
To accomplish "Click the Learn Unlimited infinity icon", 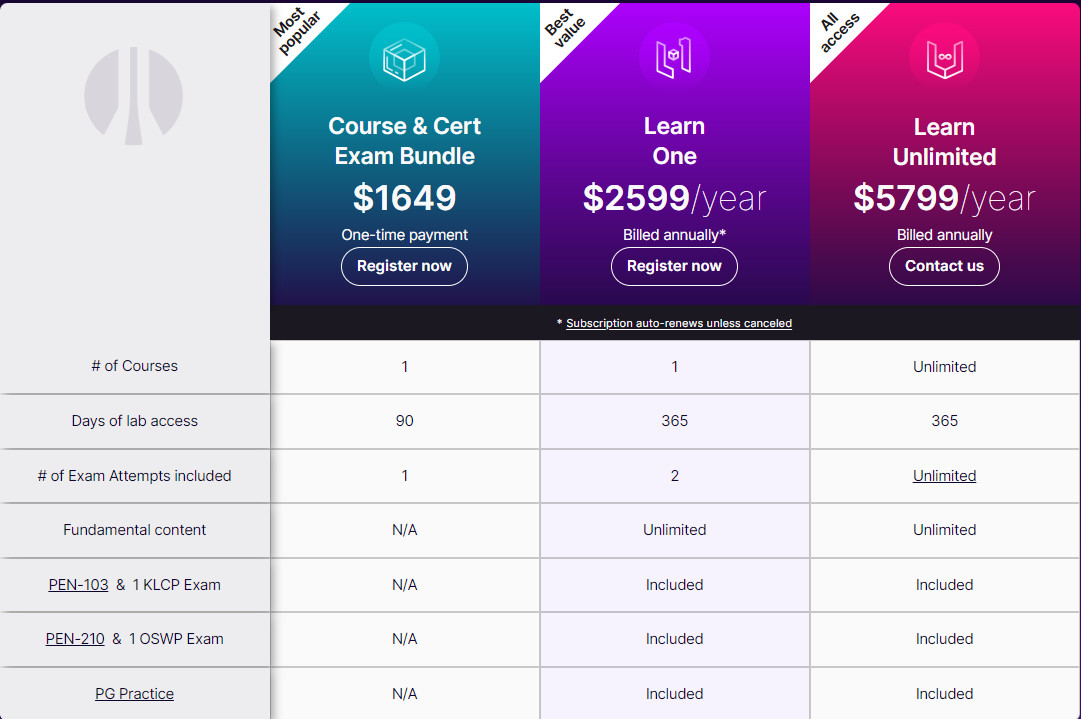I will coord(944,58).
